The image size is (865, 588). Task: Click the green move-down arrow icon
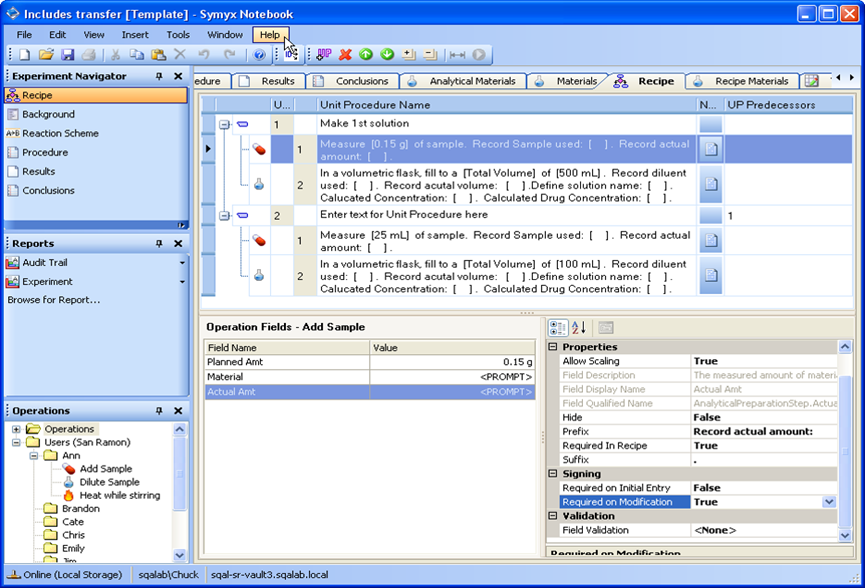pyautogui.click(x=387, y=54)
